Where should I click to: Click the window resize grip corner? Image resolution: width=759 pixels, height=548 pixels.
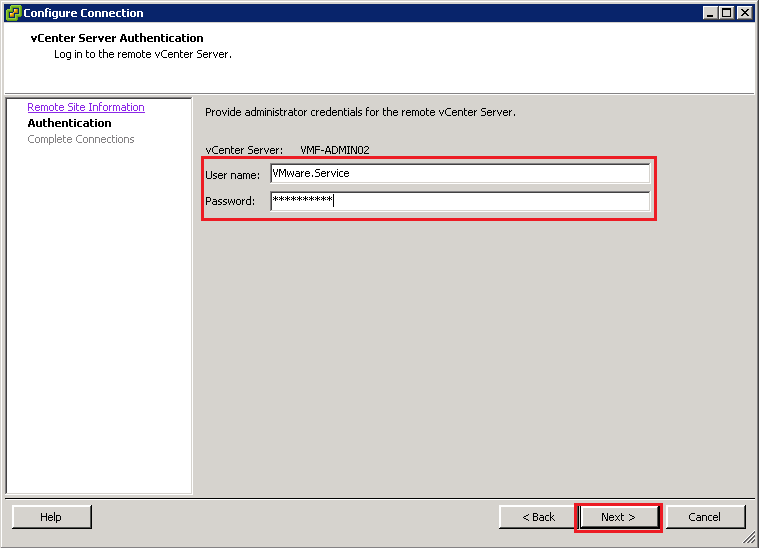click(x=750, y=539)
